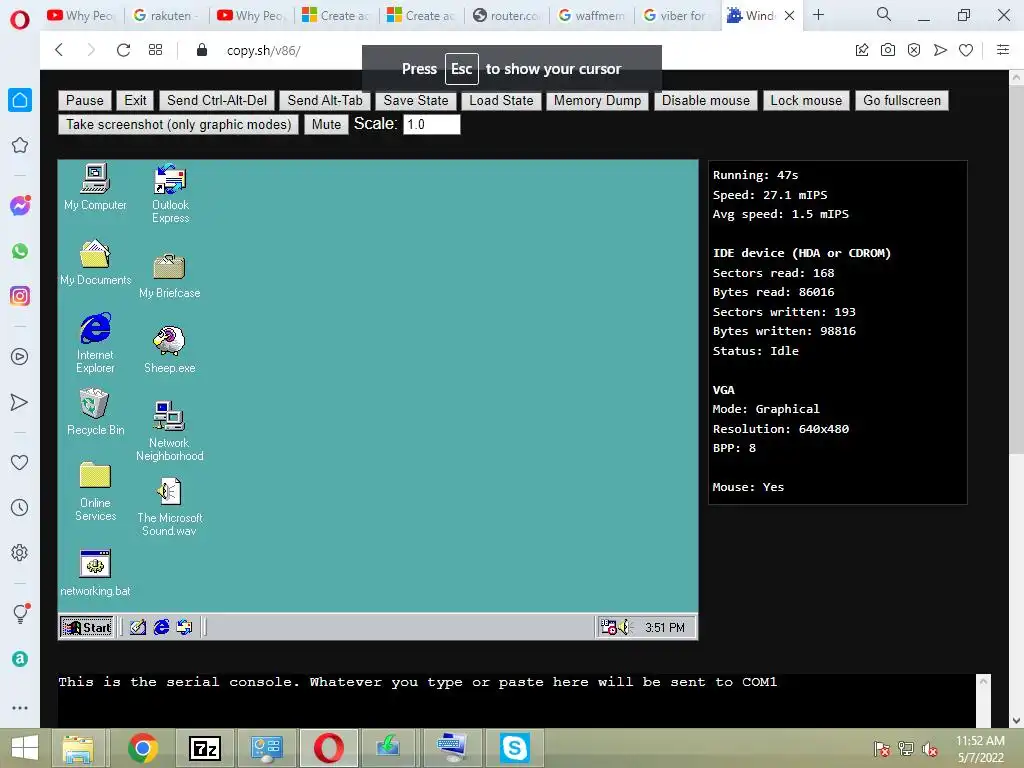
Task: Open Outlook Express desktop icon
Action: 170,193
